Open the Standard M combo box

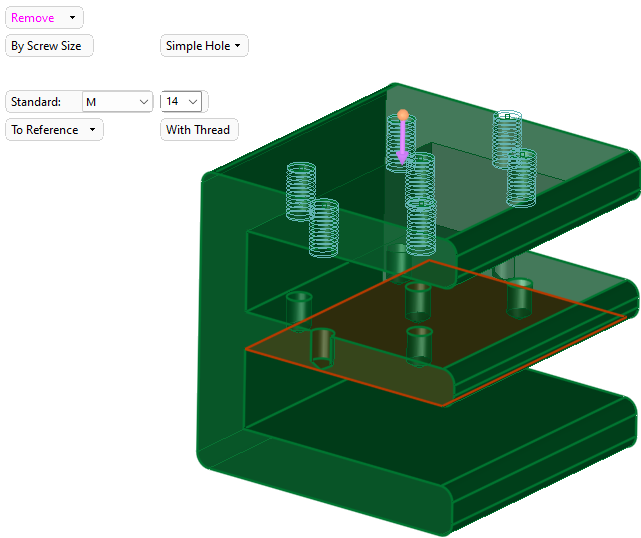point(117,102)
